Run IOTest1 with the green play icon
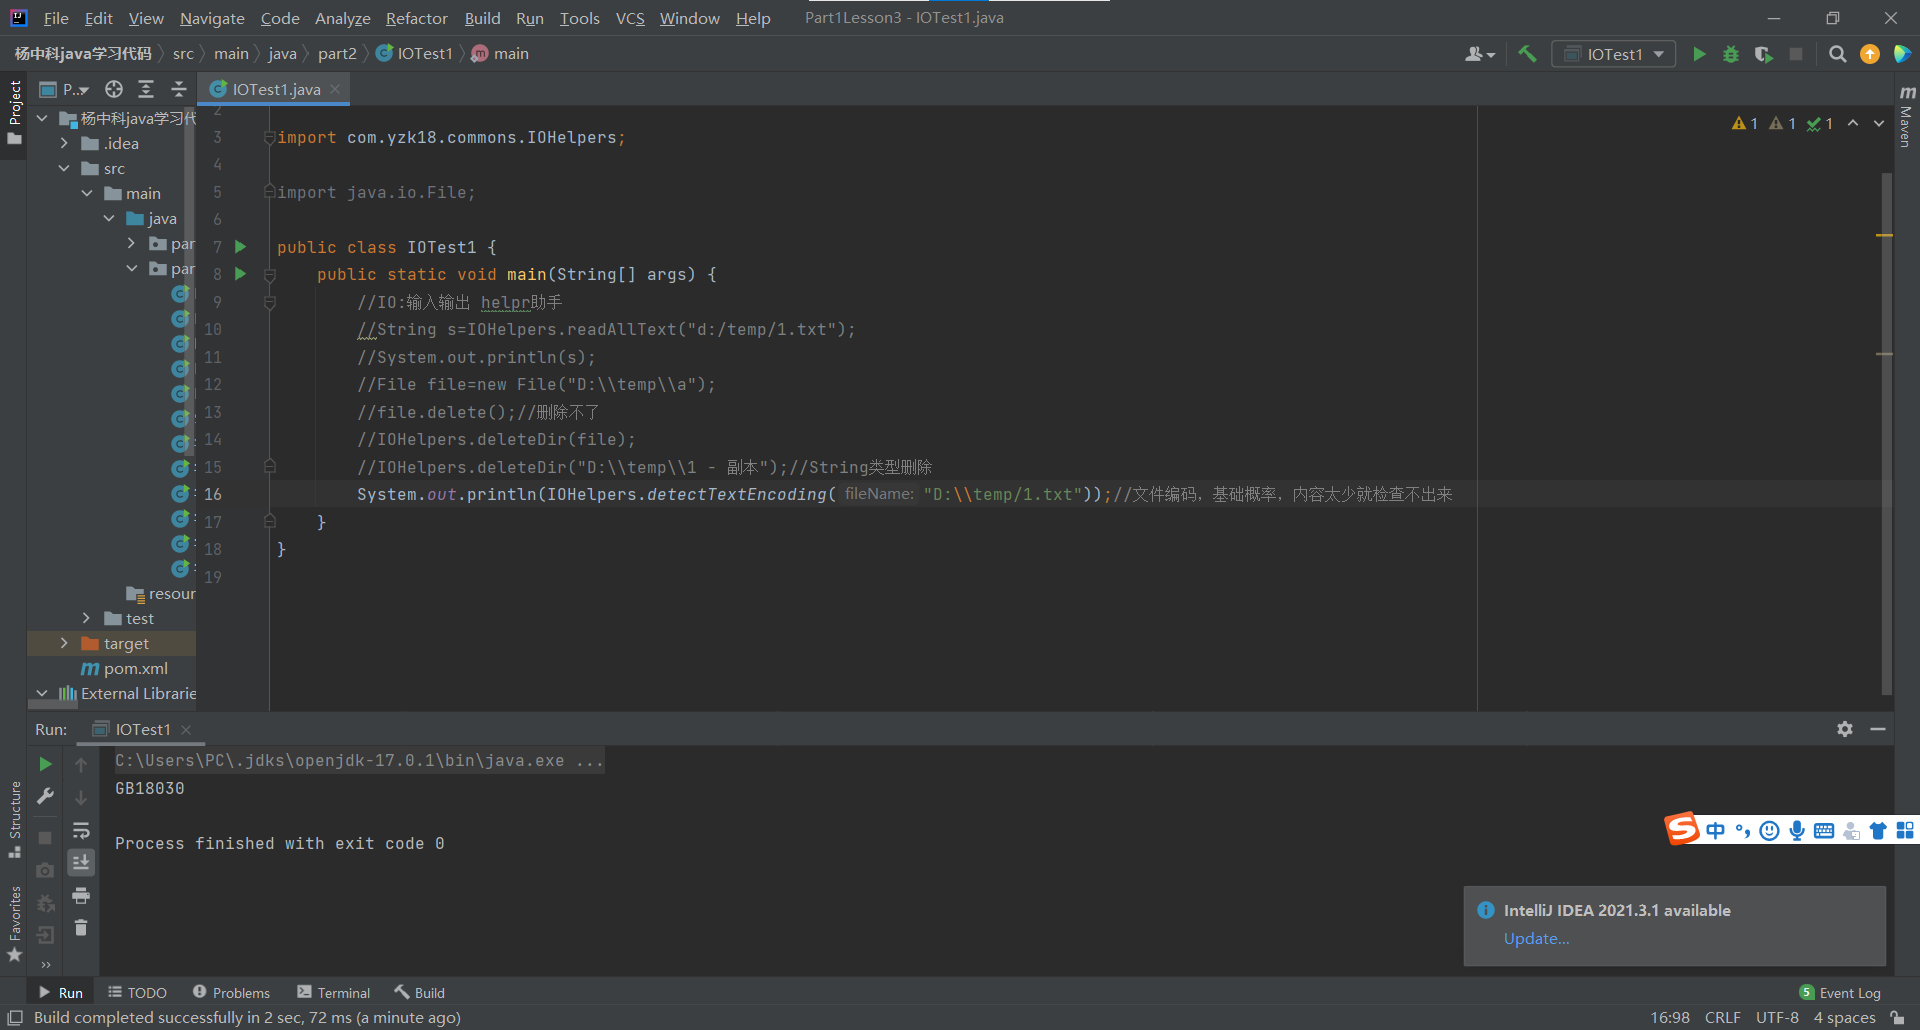This screenshot has height=1030, width=1920. (x=1700, y=53)
